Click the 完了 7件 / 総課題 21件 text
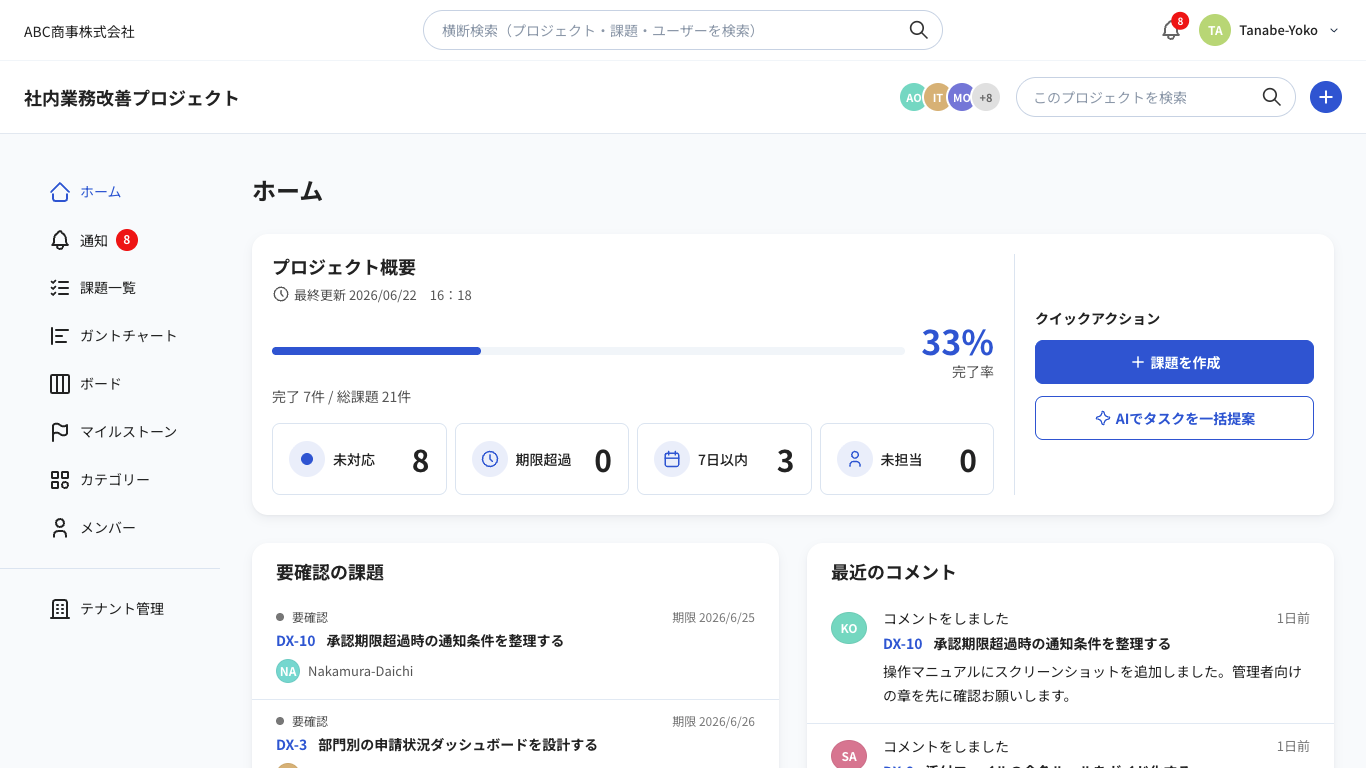Viewport: 1366px width, 768px height. 341,397
